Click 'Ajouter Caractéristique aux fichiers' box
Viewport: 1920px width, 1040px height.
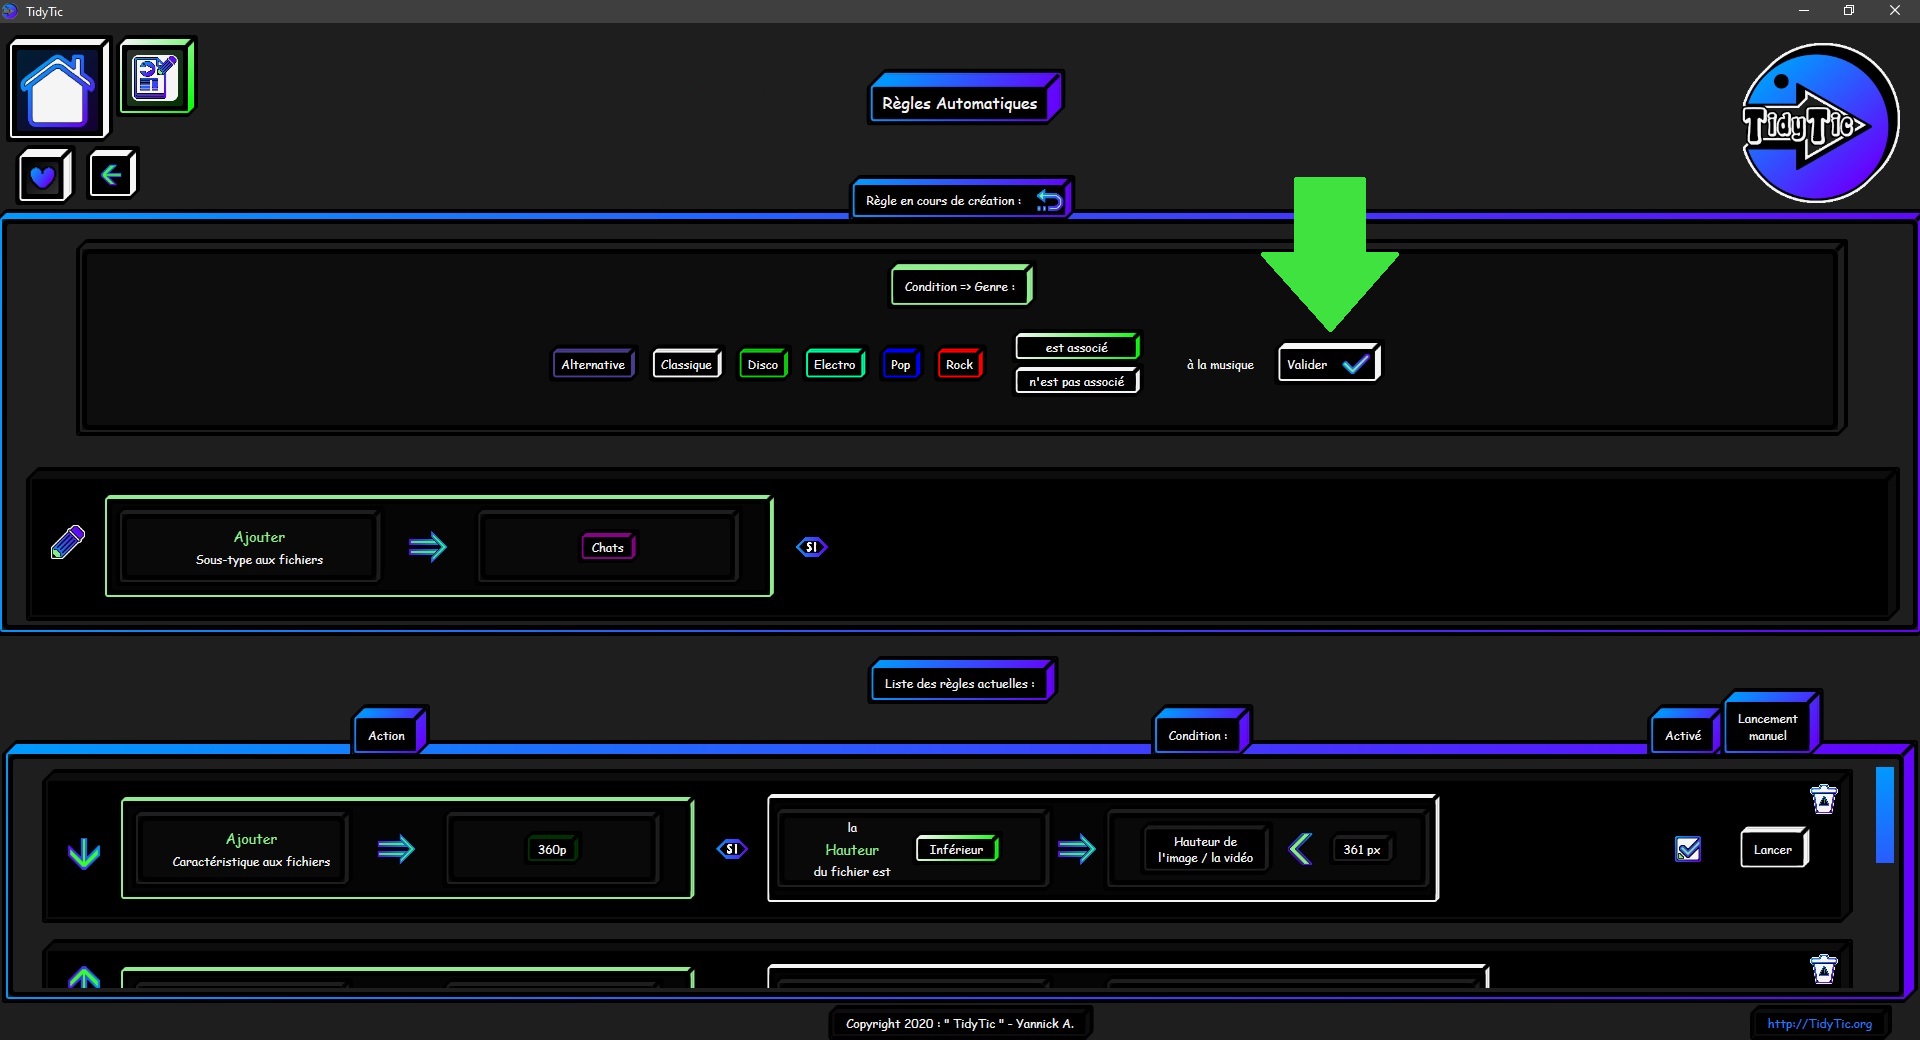244,849
